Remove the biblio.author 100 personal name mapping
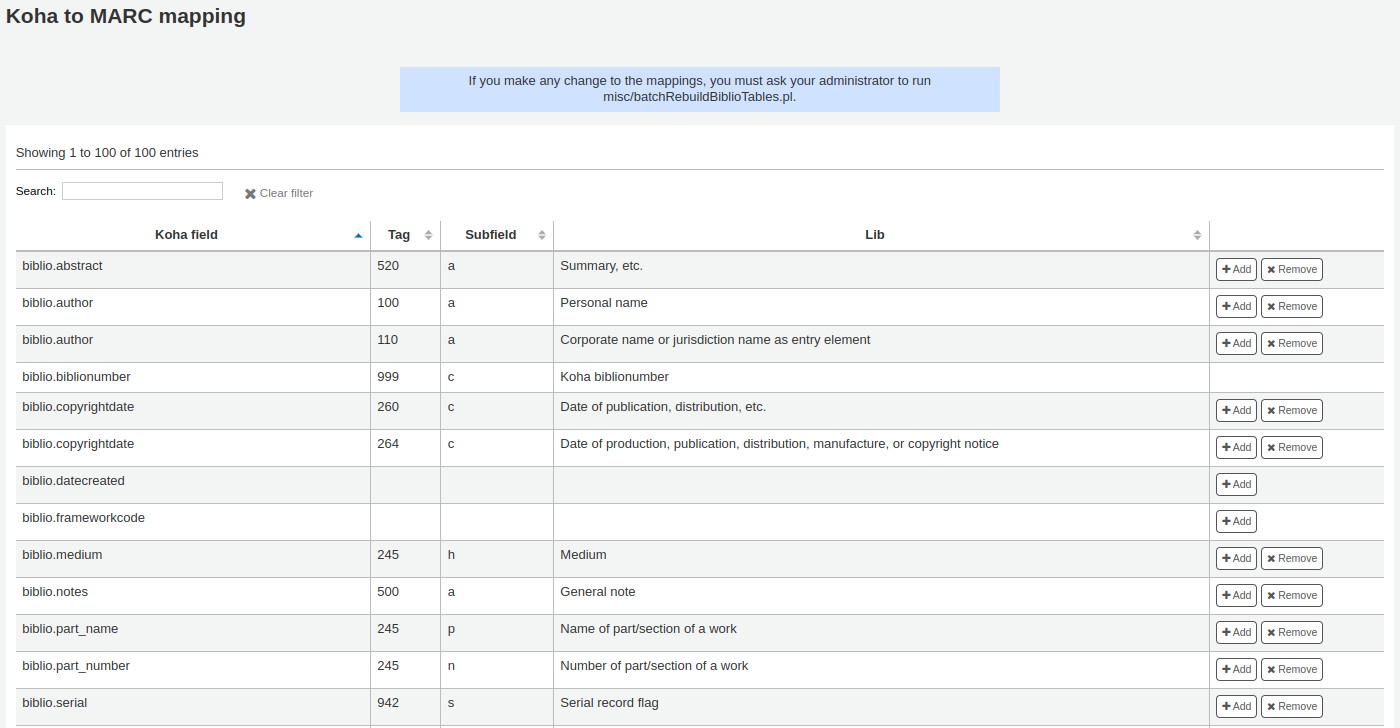 [1291, 306]
